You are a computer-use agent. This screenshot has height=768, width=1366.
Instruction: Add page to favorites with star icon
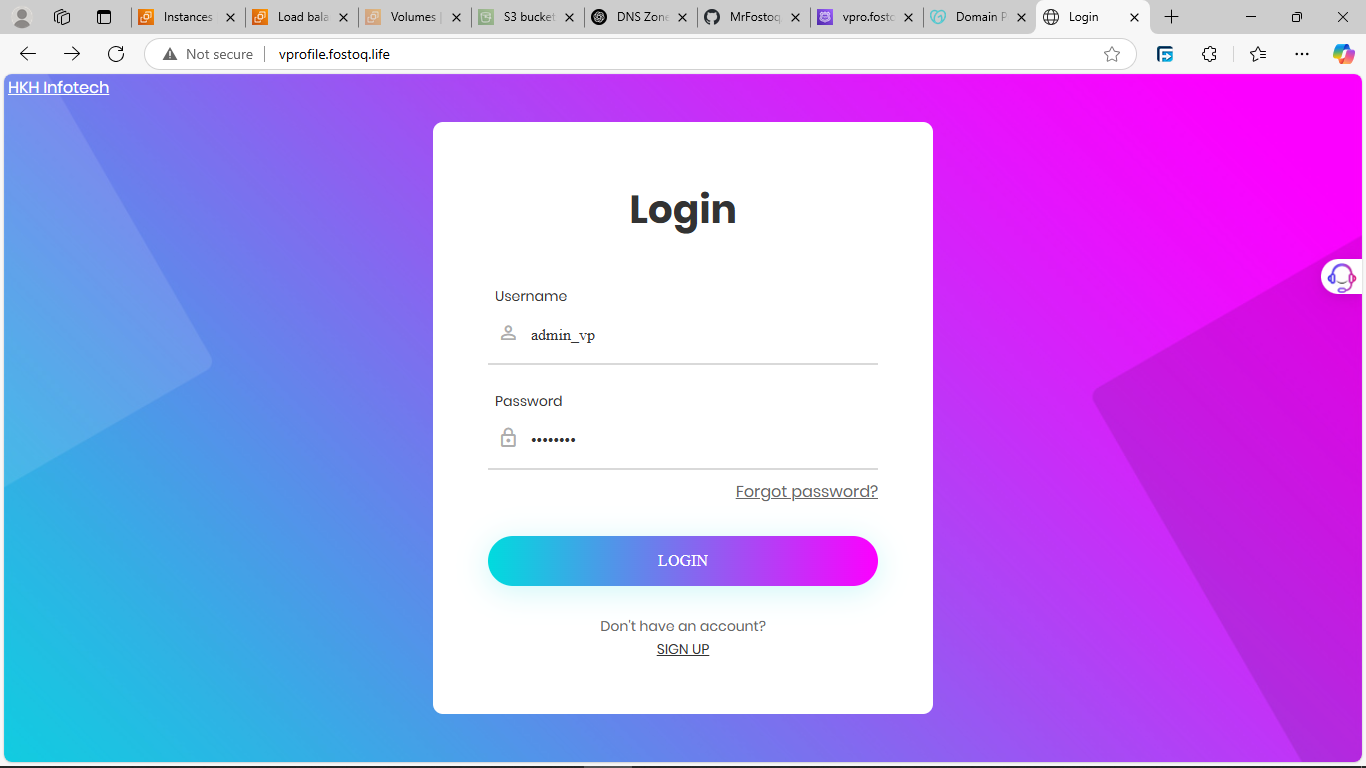click(x=1112, y=54)
